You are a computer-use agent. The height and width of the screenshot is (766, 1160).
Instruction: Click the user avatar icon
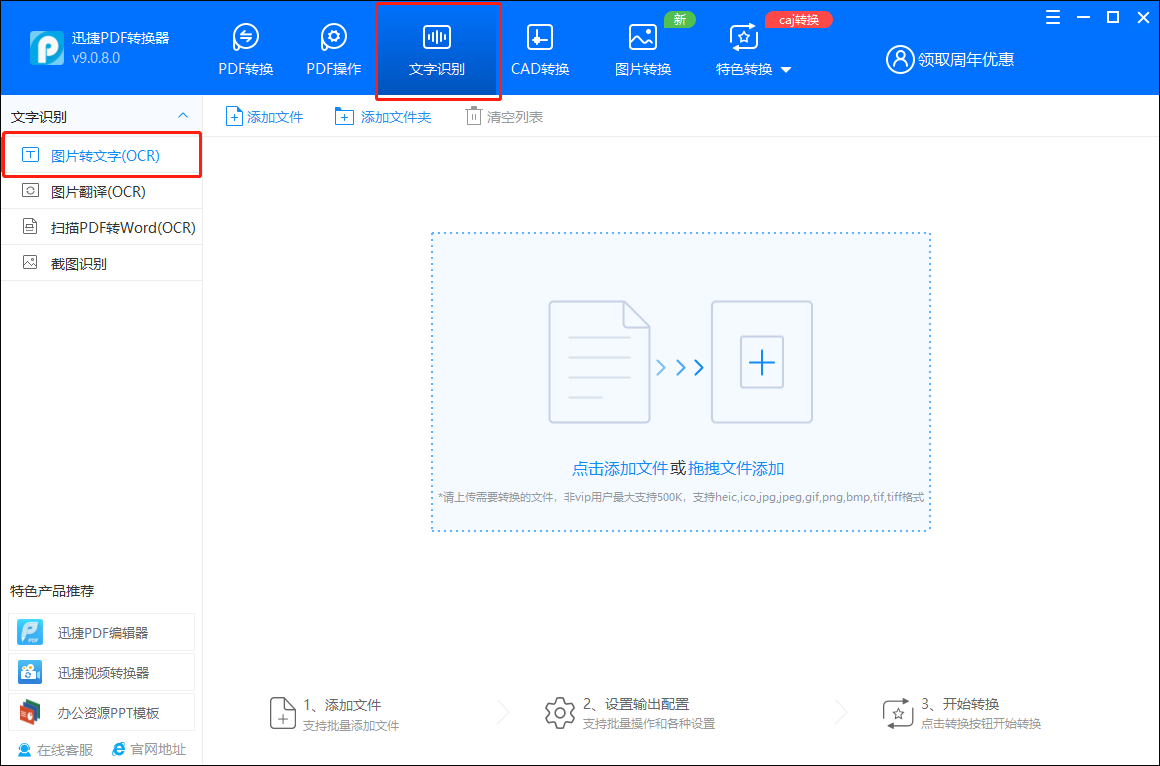[900, 59]
